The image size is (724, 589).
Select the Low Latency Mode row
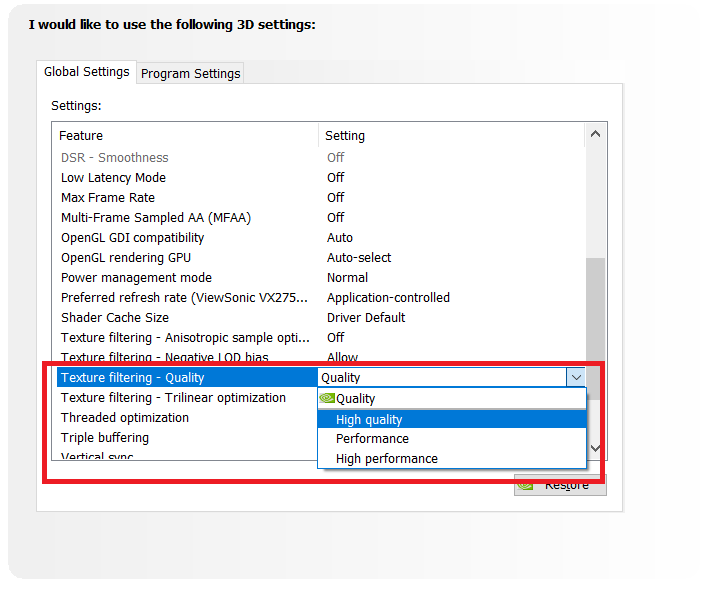113,177
